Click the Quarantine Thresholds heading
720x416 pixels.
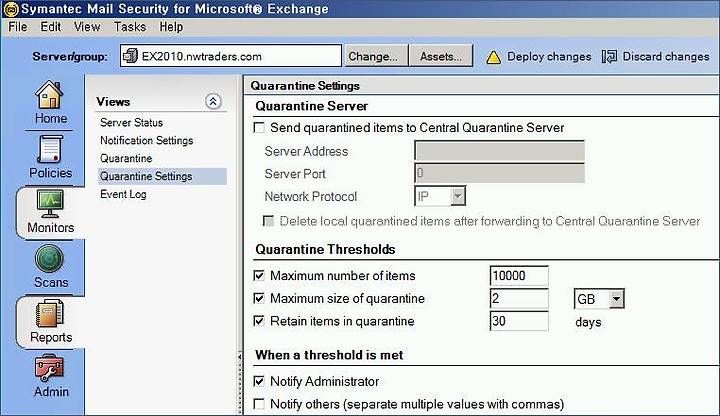pyautogui.click(x=325, y=249)
